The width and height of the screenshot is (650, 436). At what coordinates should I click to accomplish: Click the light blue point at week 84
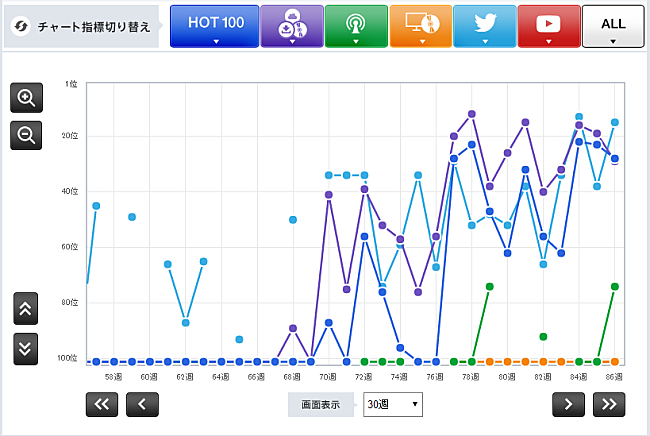579,117
